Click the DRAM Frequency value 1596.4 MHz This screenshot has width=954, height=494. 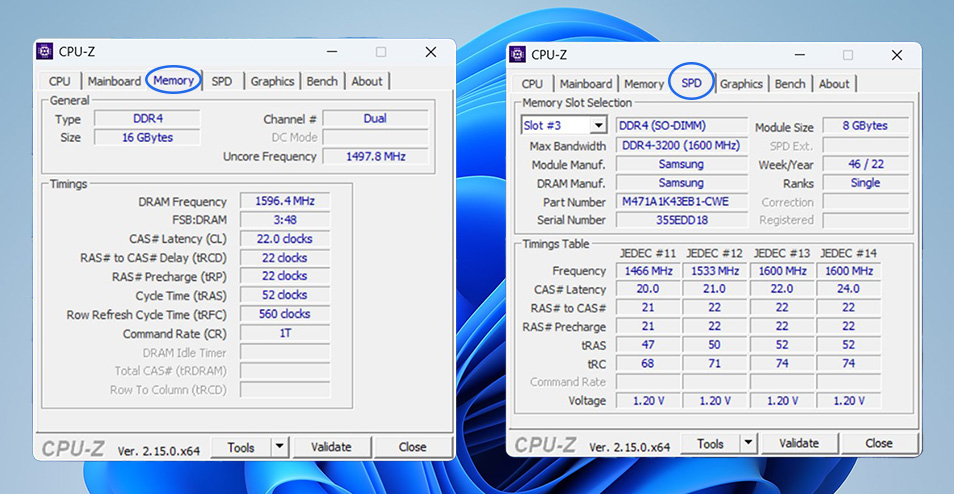pos(285,201)
